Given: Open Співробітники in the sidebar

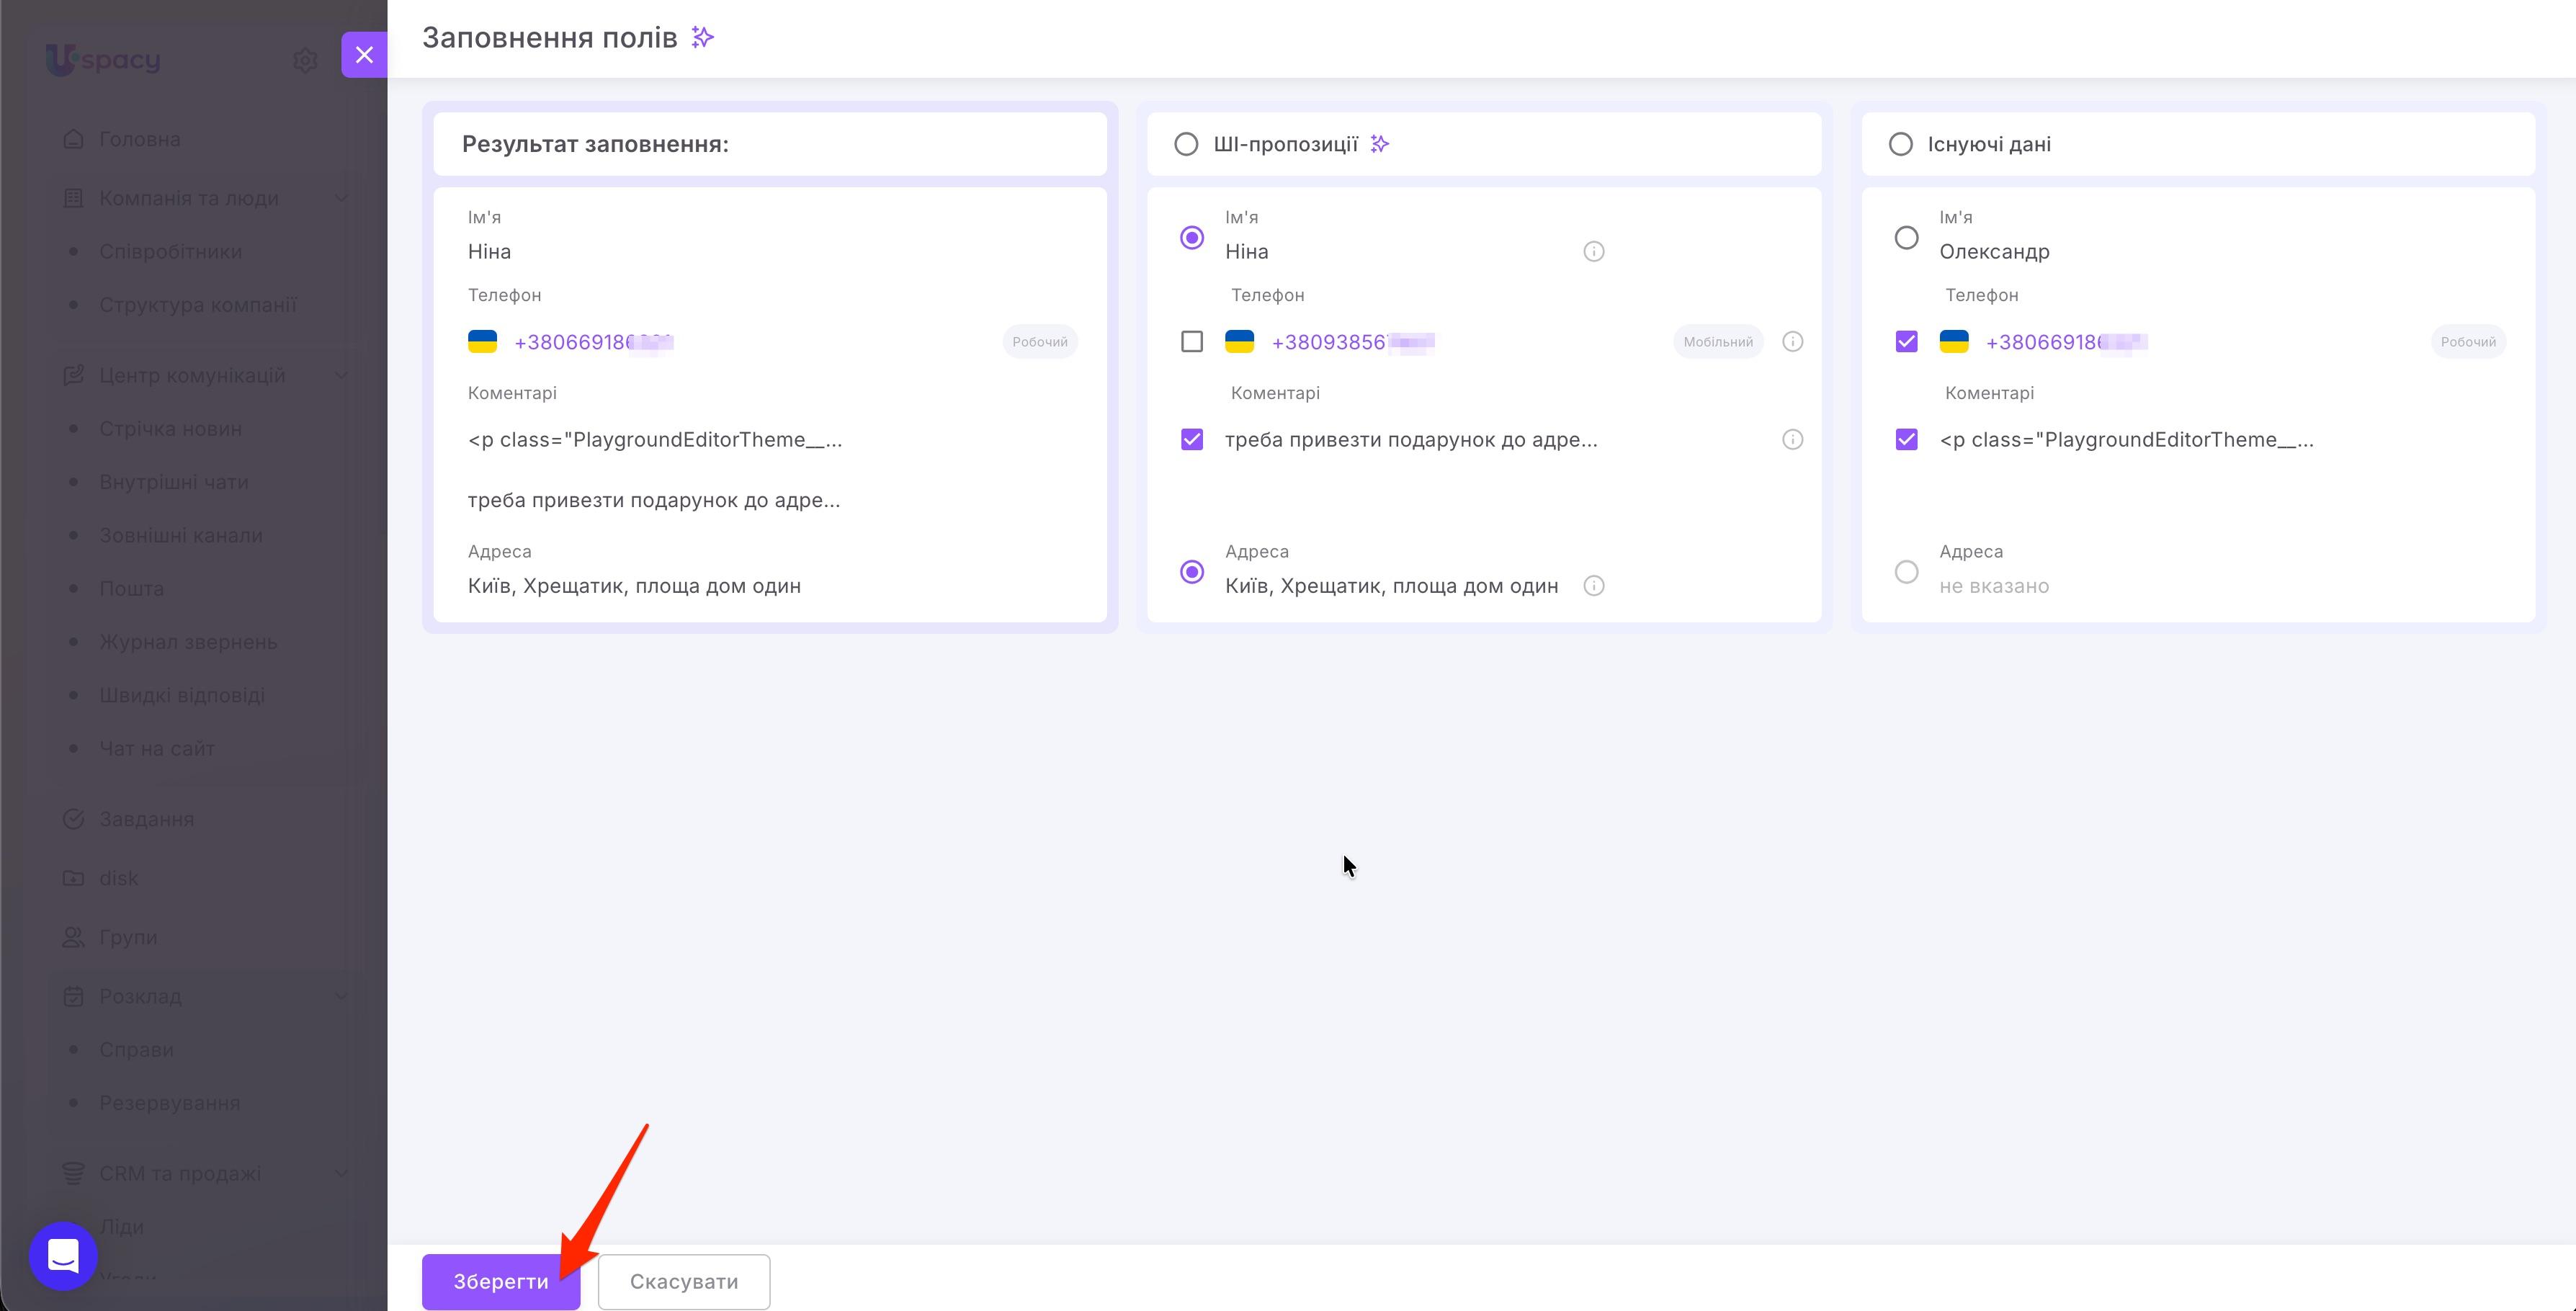Looking at the screenshot, I should coord(171,252).
